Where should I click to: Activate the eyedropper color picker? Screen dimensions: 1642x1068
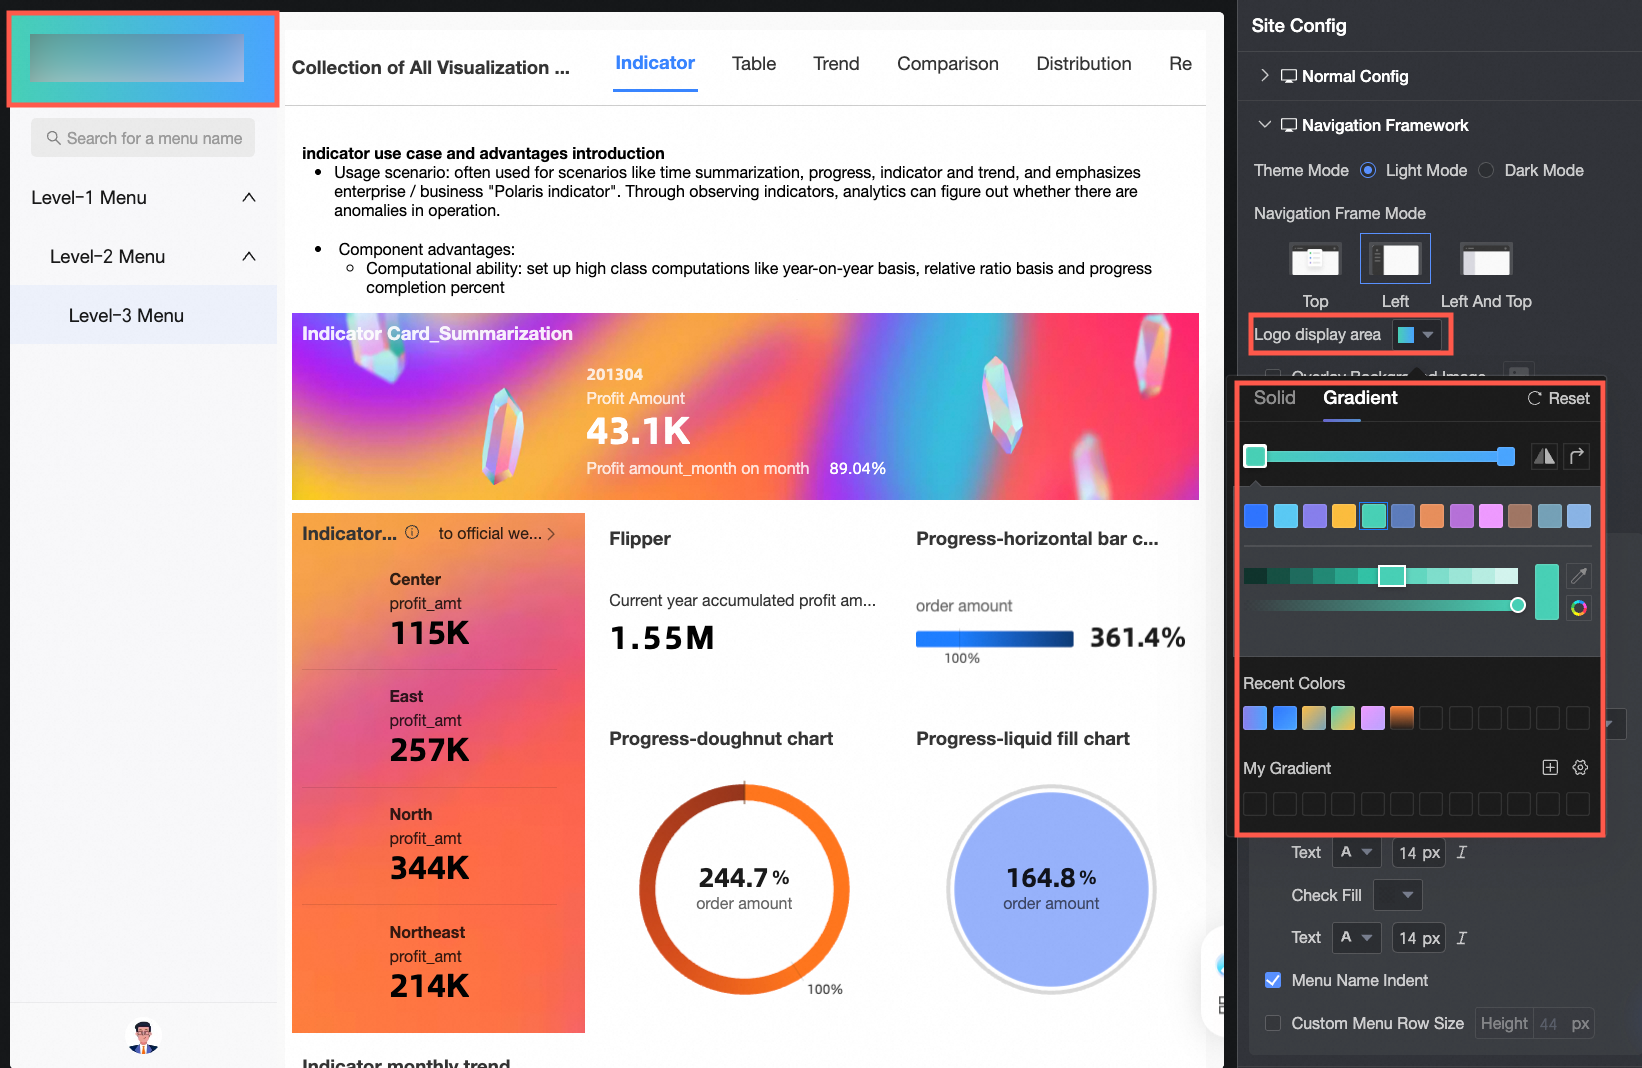point(1579,576)
